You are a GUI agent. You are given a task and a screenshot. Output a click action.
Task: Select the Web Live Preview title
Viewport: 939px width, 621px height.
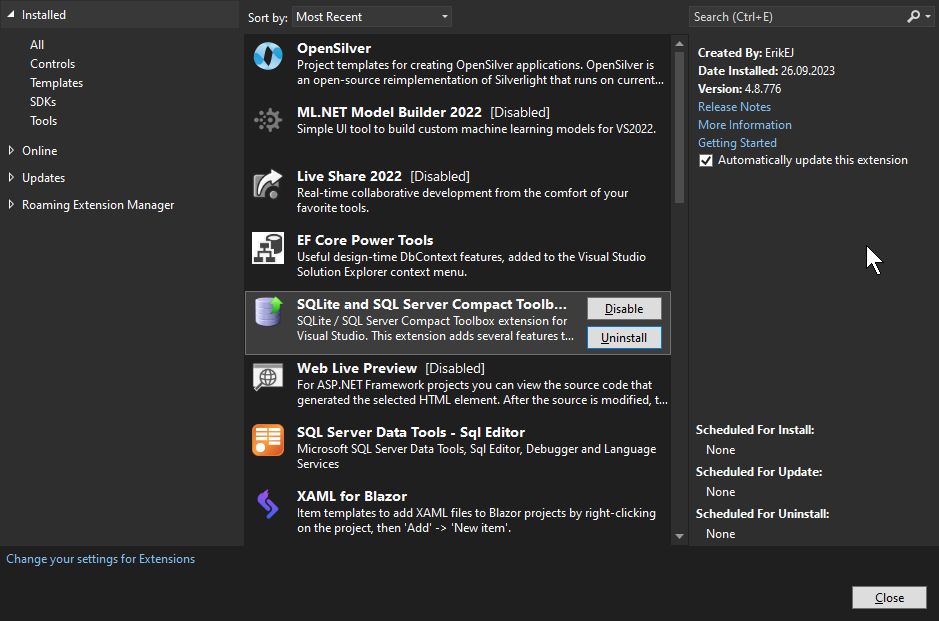(357, 368)
